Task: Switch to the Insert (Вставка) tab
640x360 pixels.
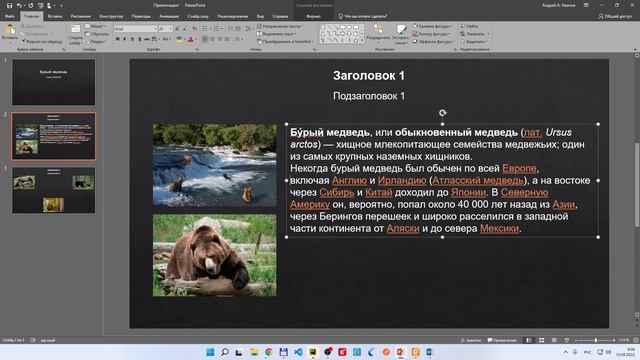Action: click(x=55, y=16)
